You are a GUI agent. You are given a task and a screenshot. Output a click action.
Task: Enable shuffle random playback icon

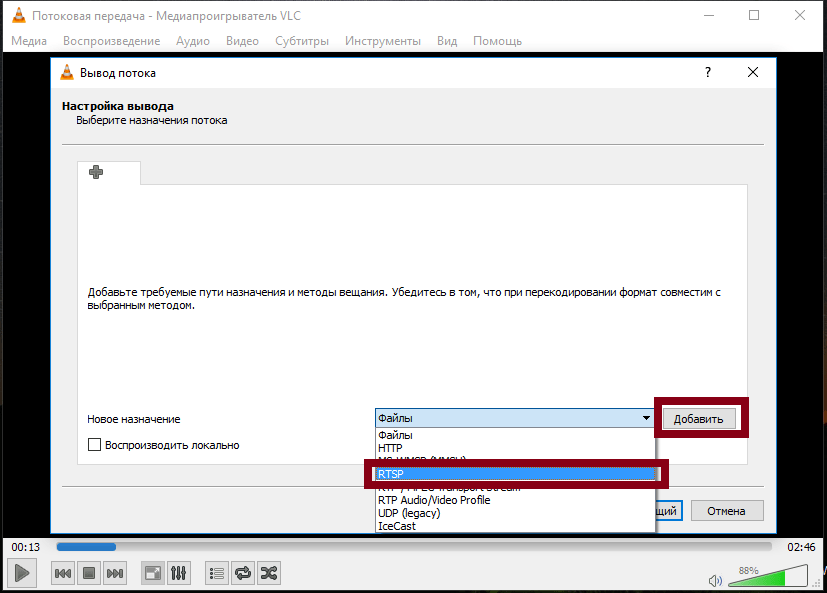pyautogui.click(x=269, y=573)
